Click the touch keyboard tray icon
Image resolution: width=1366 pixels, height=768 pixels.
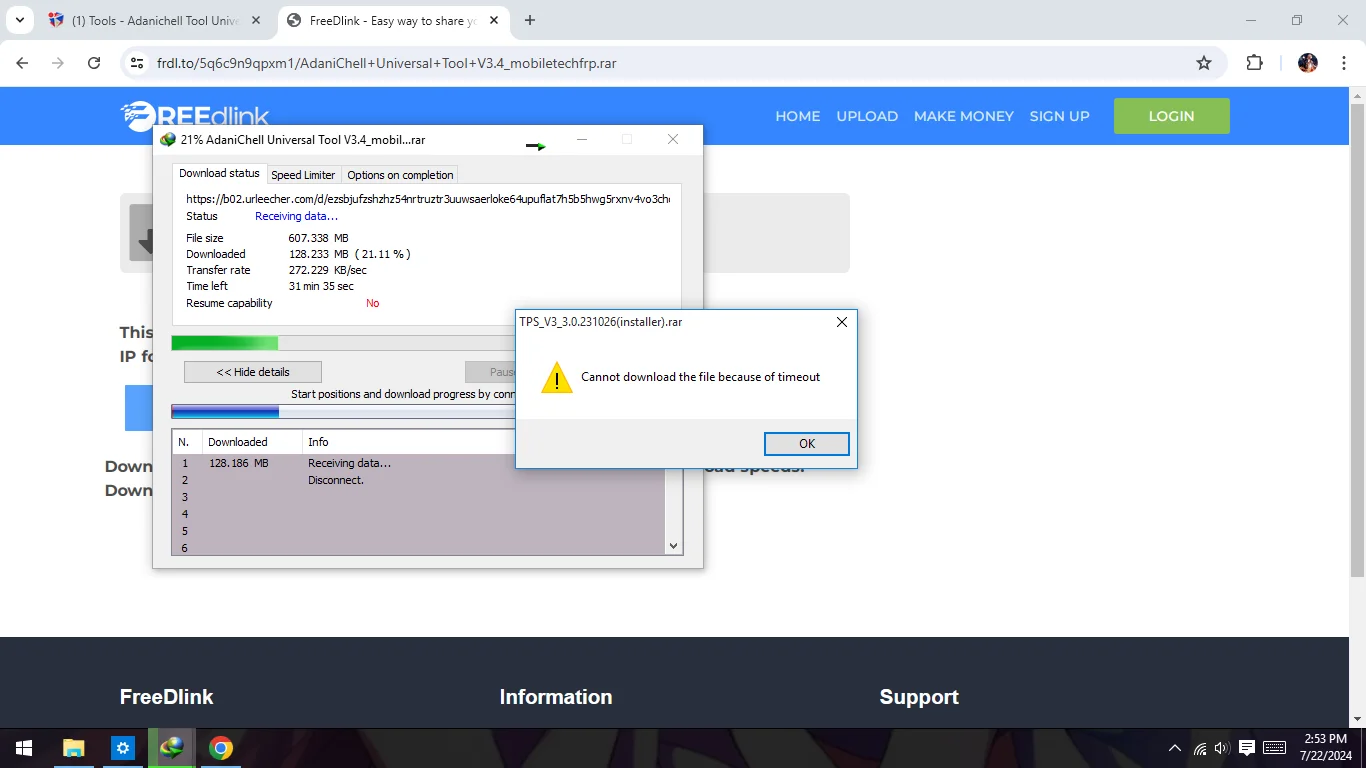pos(1274,748)
